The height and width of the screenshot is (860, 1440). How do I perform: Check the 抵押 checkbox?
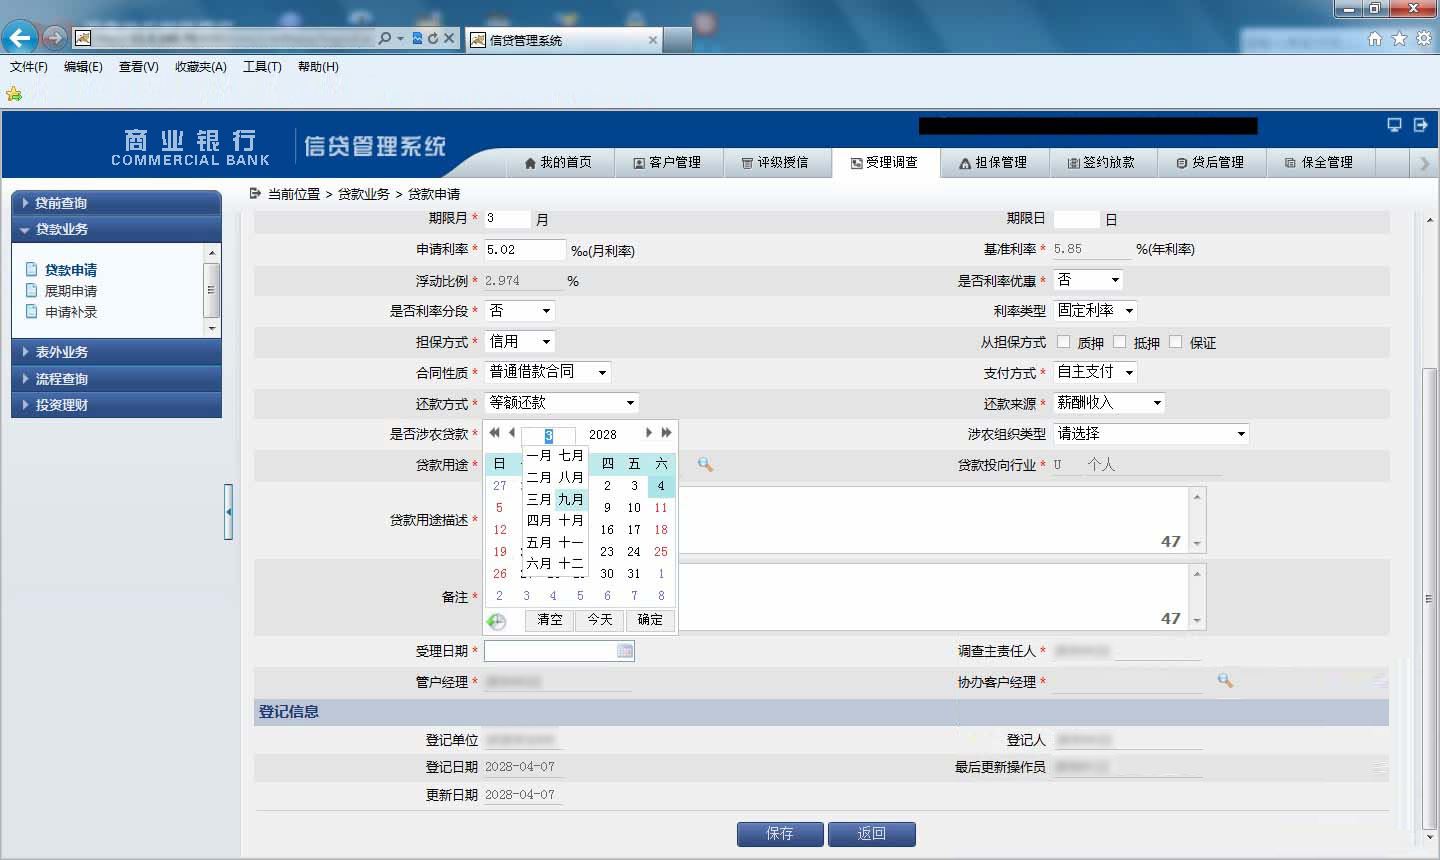(x=1120, y=342)
